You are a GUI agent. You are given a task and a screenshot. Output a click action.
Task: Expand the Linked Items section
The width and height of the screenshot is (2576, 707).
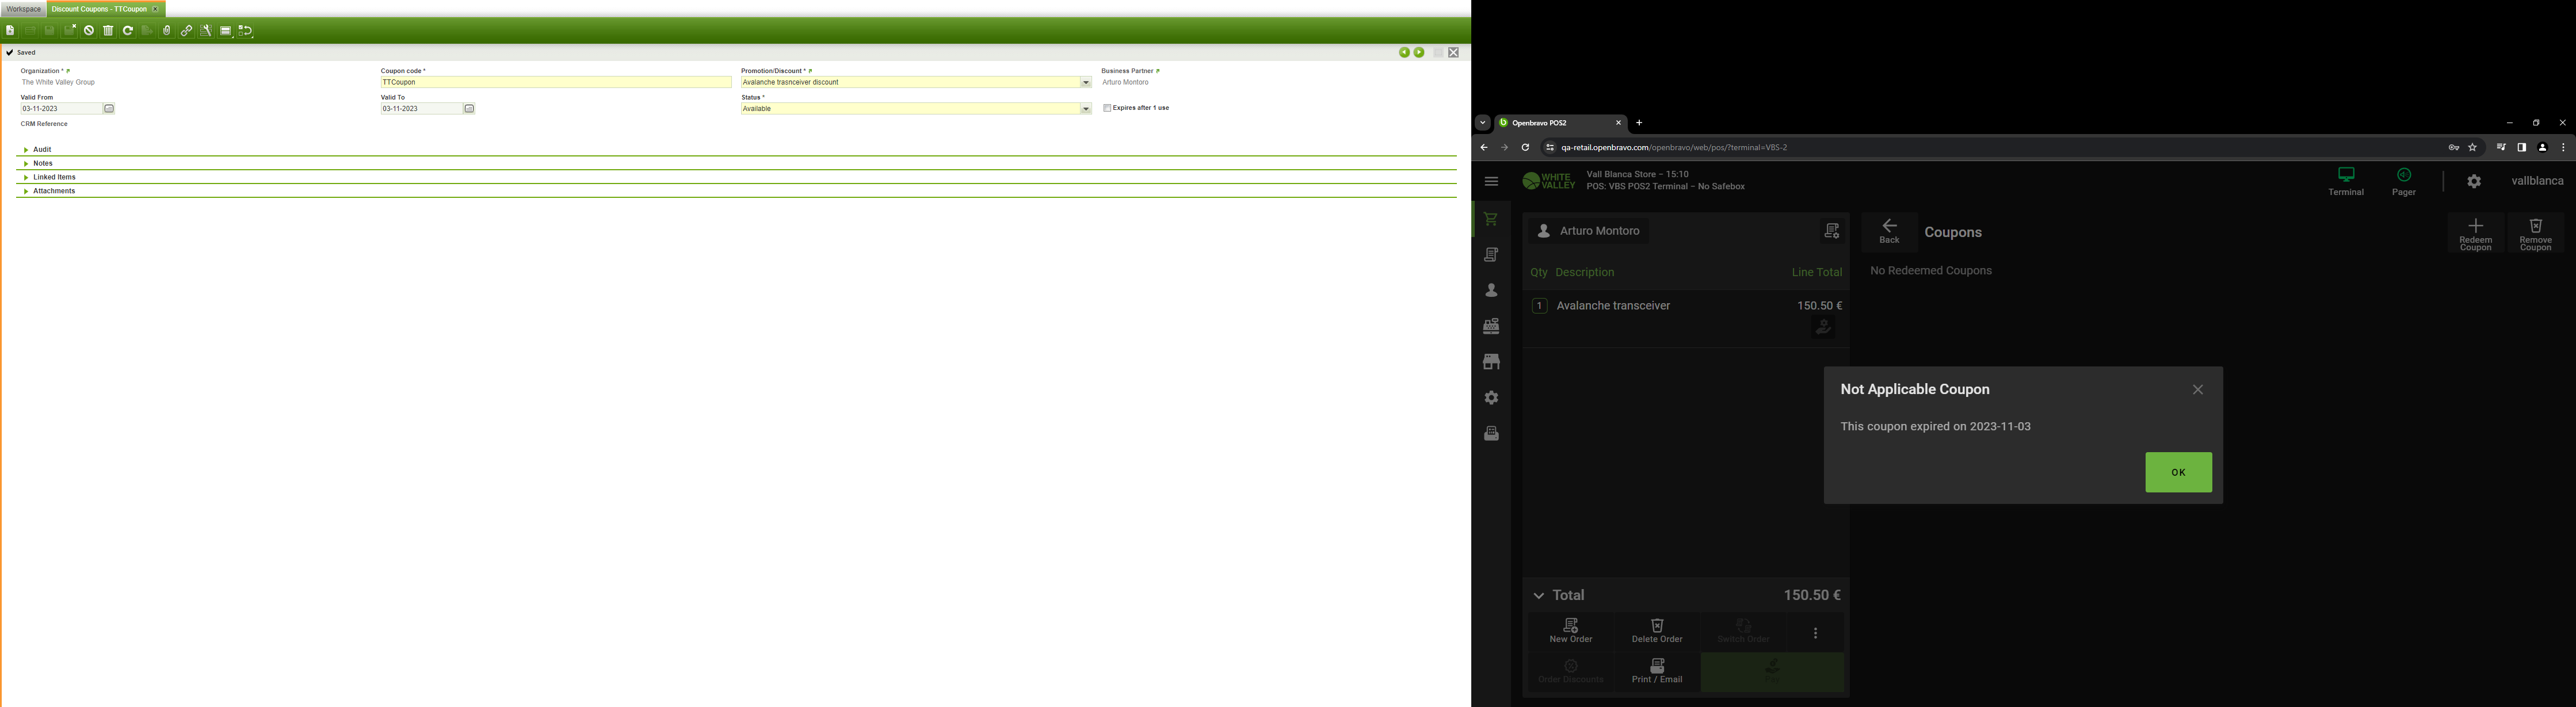coord(54,177)
